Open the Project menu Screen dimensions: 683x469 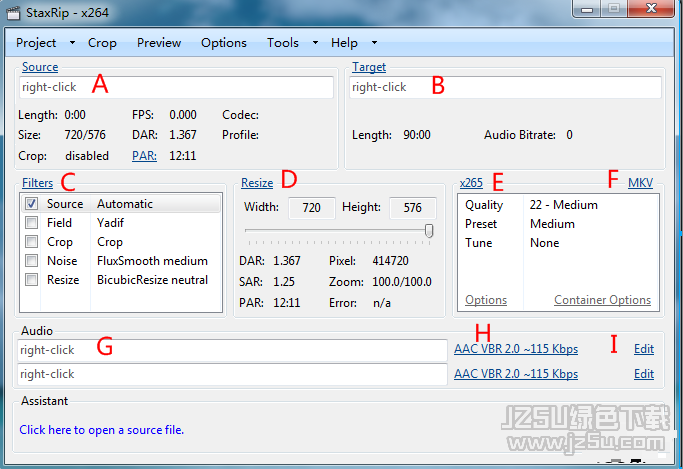[36, 43]
